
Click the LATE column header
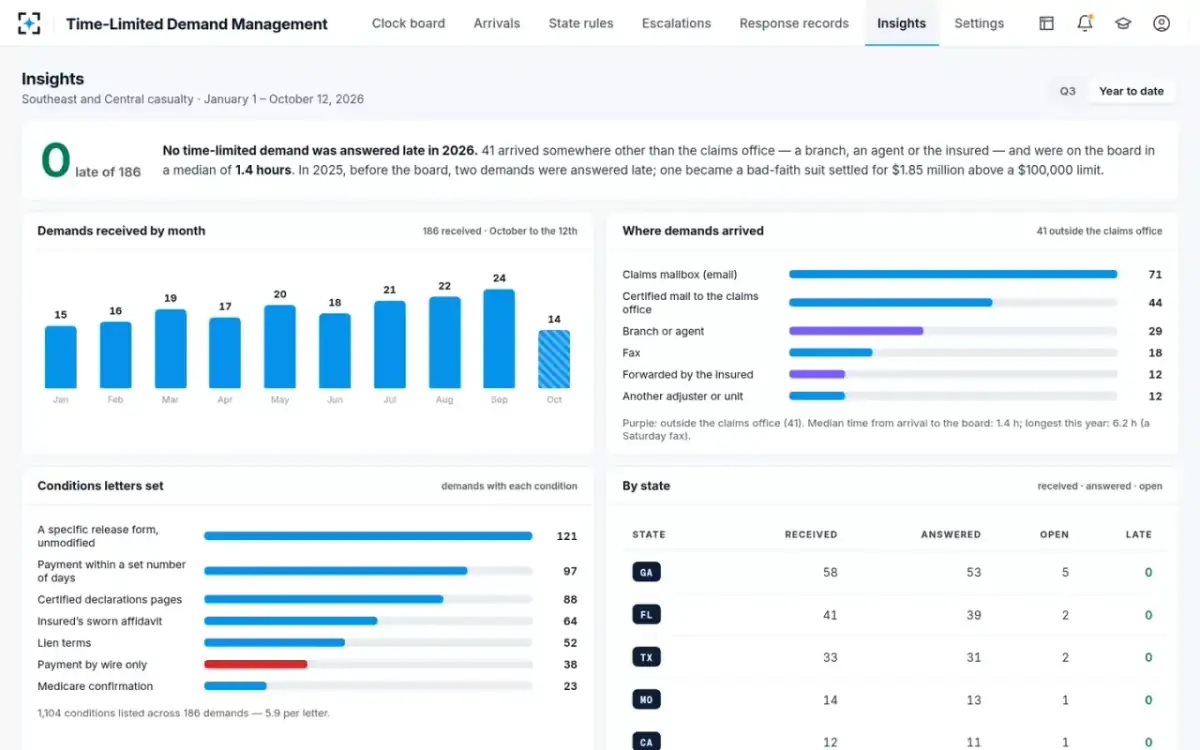coord(1139,535)
